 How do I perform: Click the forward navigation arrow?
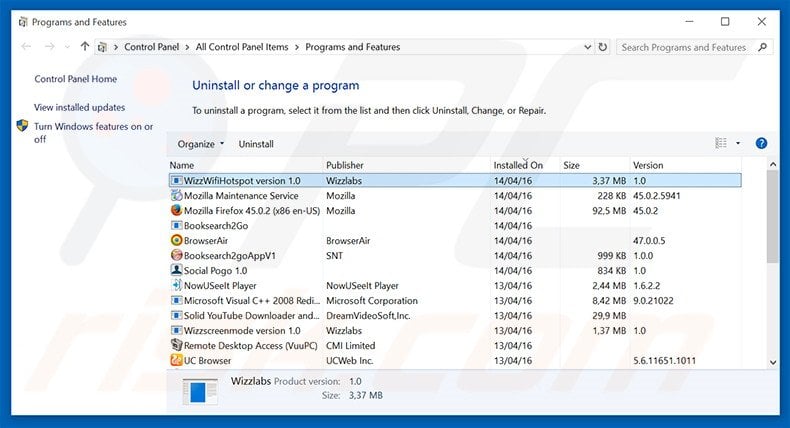(49, 47)
